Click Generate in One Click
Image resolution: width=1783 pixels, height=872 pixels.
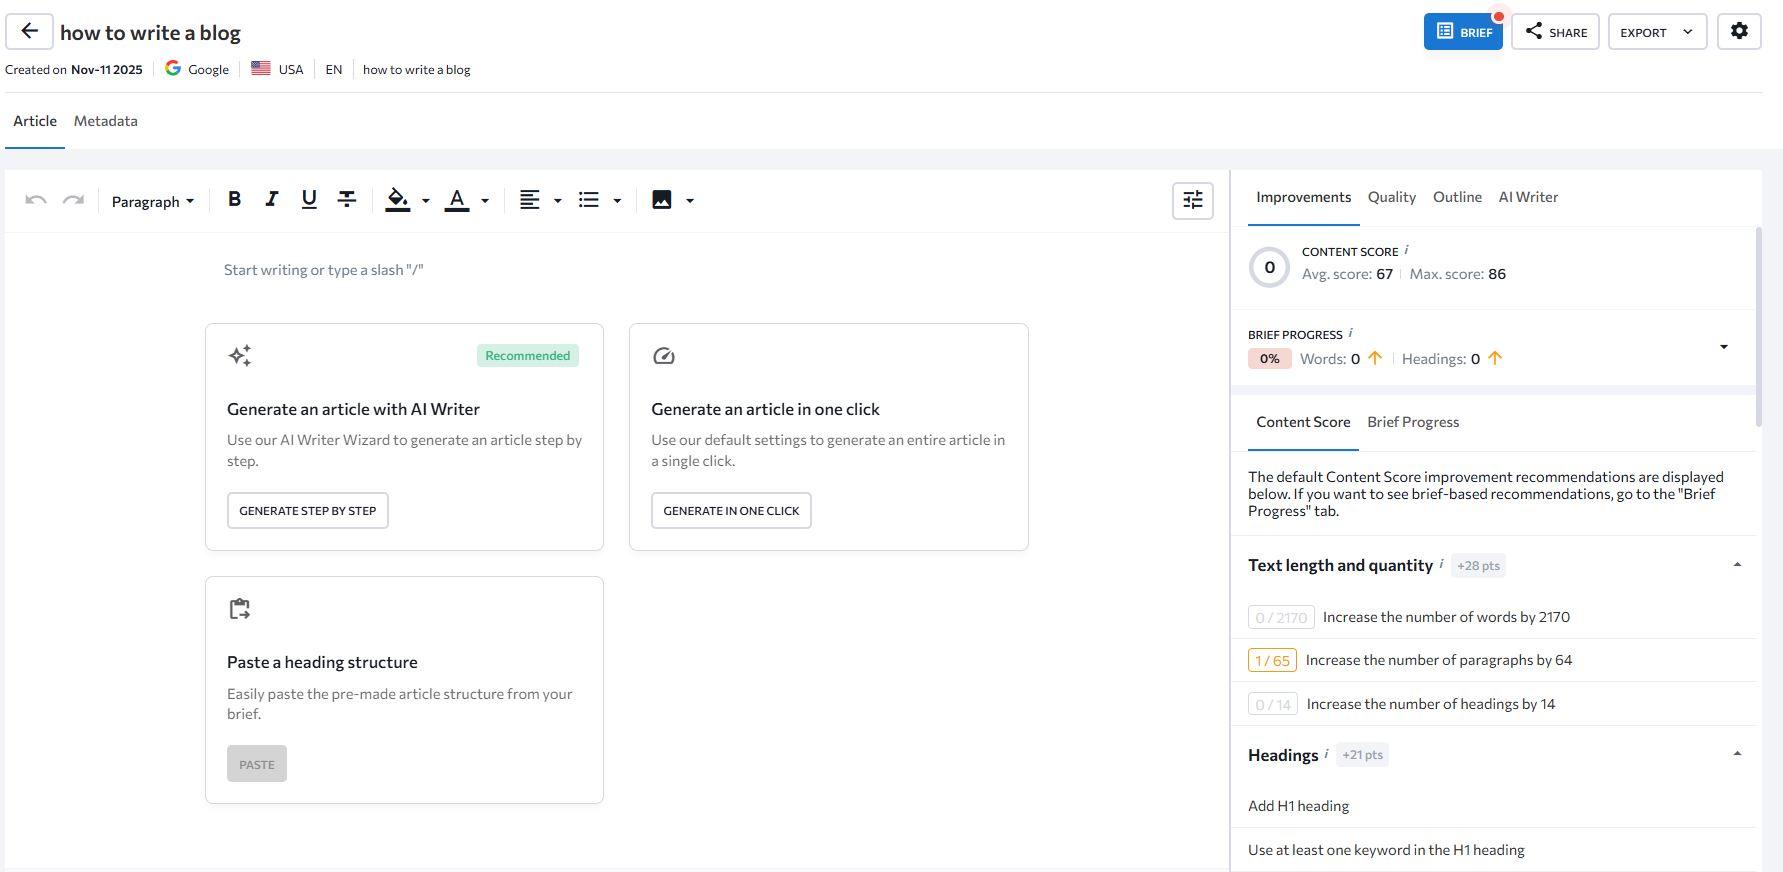[x=731, y=510]
